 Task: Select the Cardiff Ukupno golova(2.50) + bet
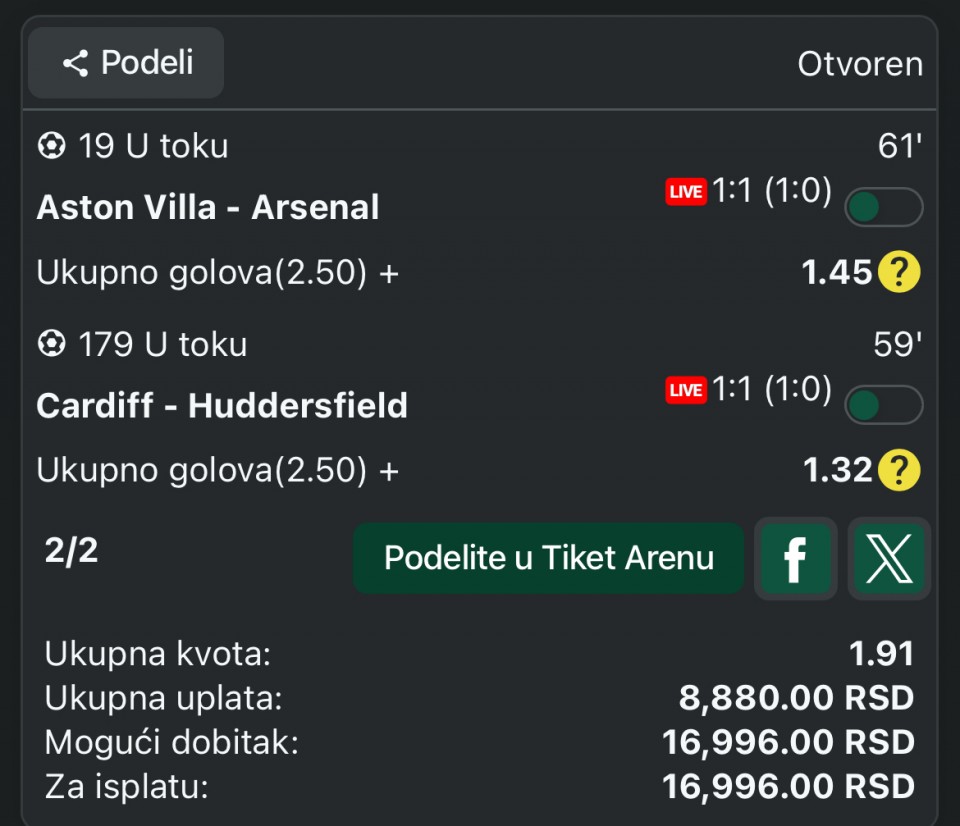[217, 470]
